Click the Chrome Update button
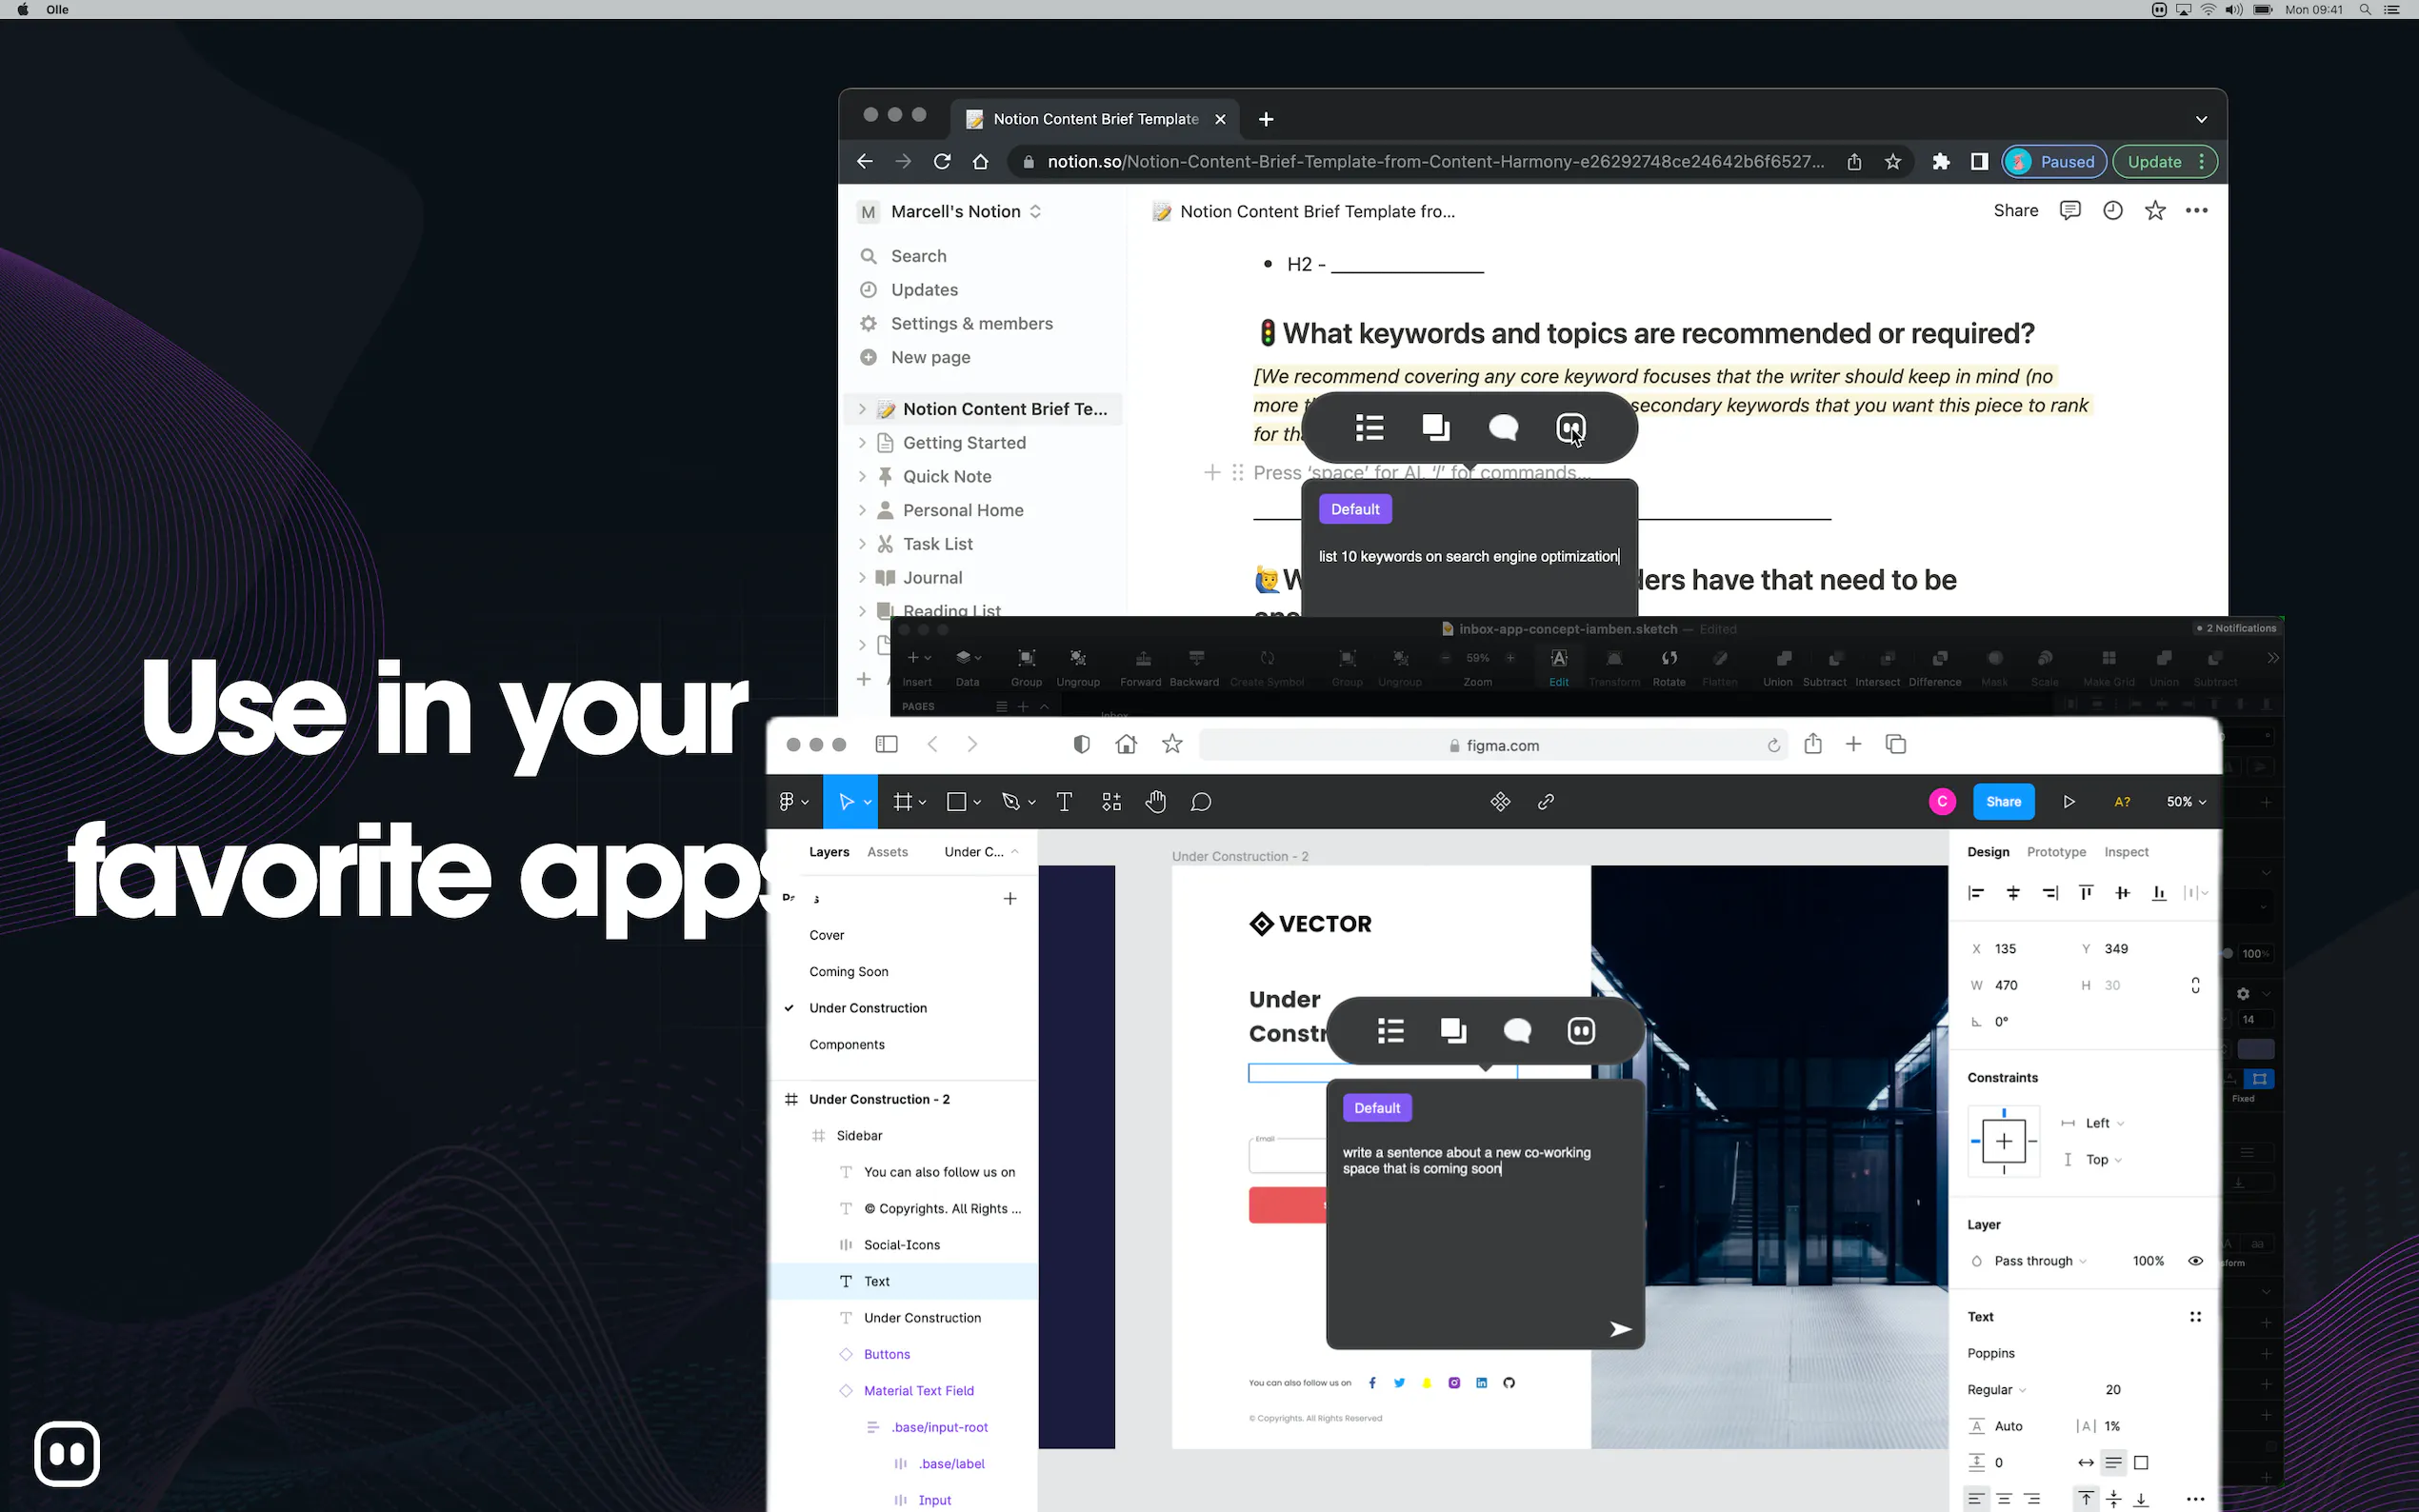Screen dimensions: 2419x1512 tap(2155, 162)
